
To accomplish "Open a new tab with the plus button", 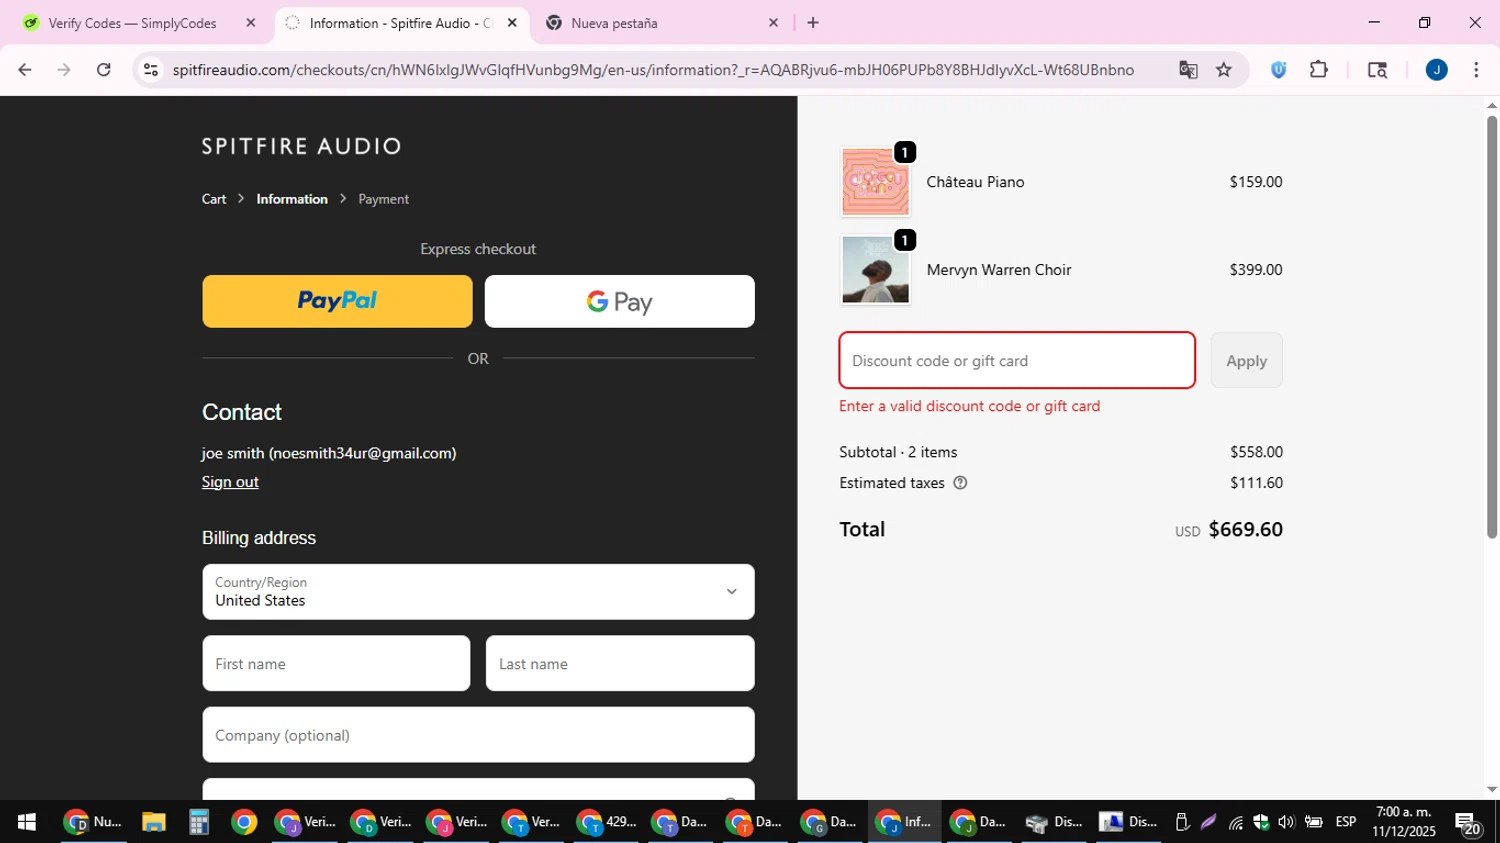I will click(x=813, y=23).
